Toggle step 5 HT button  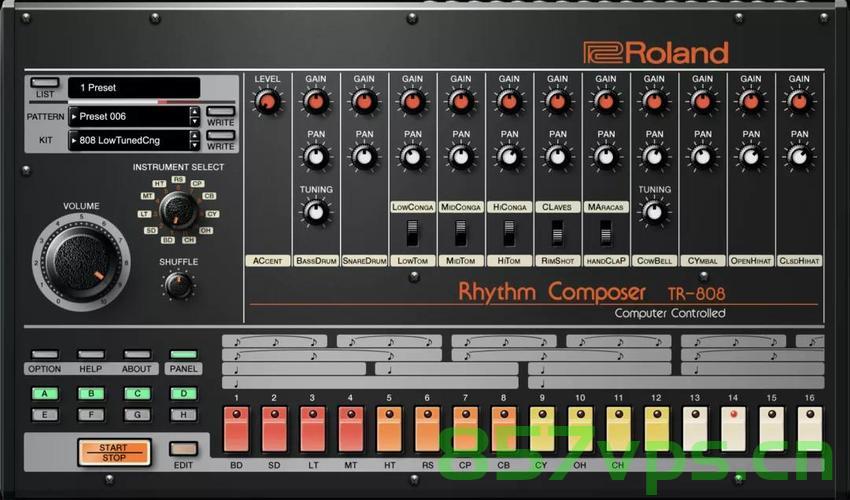click(x=389, y=429)
